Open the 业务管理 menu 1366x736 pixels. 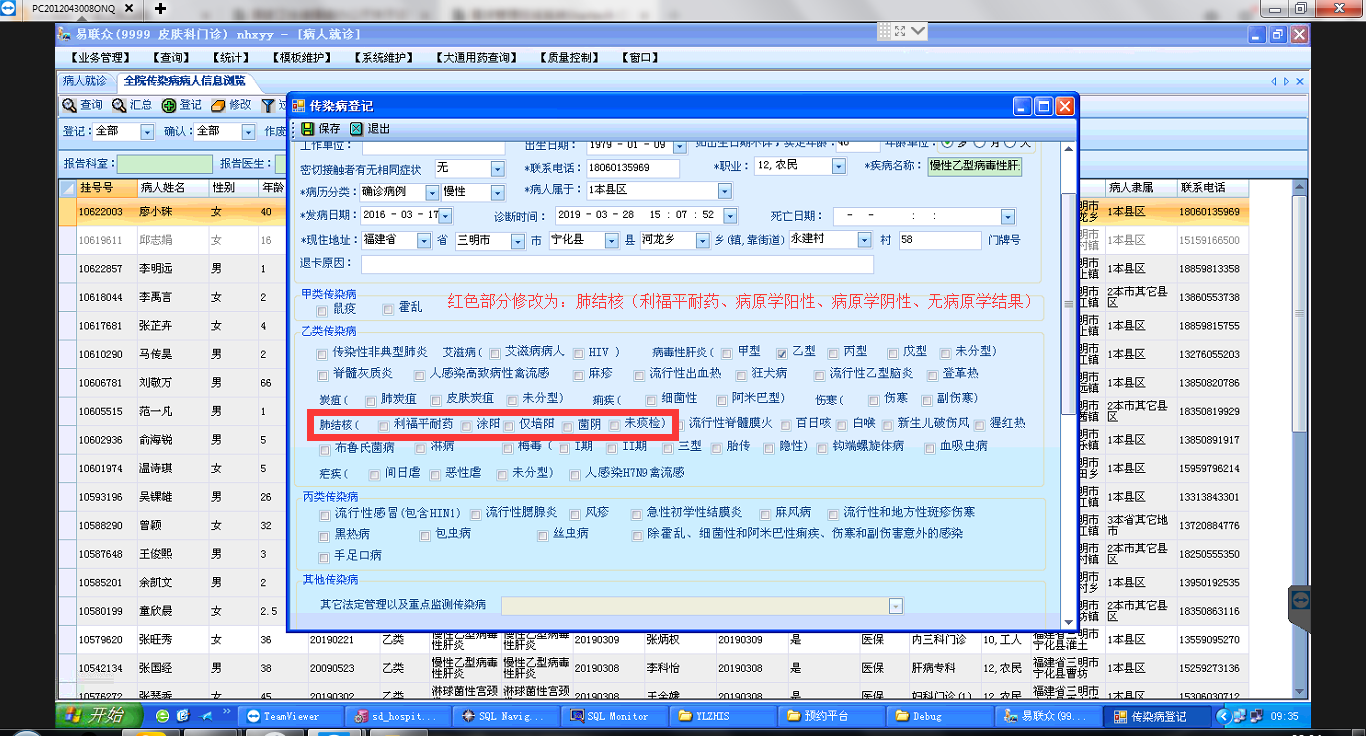pyautogui.click(x=100, y=58)
